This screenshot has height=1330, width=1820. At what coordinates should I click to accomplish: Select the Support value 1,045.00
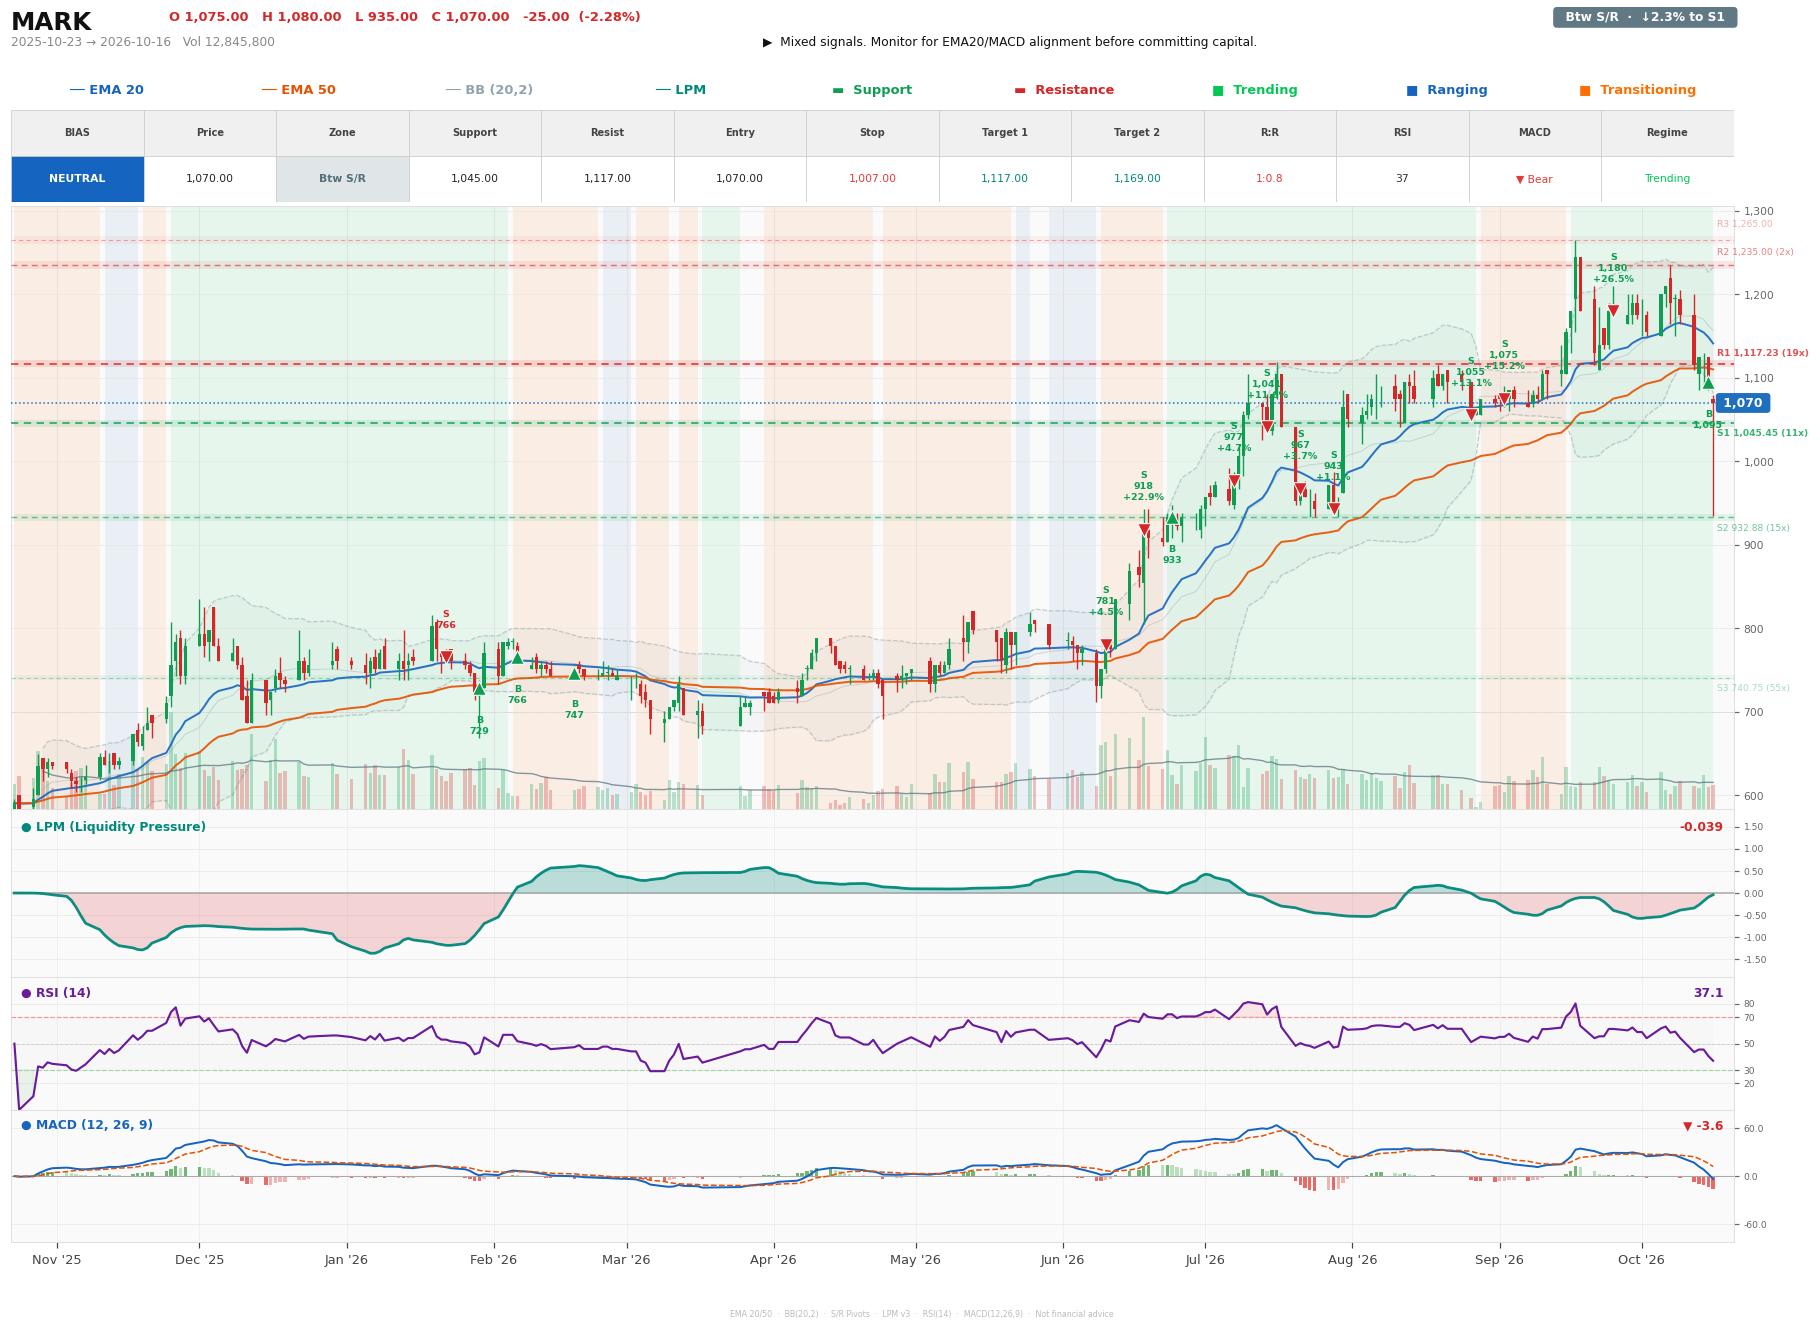(474, 179)
